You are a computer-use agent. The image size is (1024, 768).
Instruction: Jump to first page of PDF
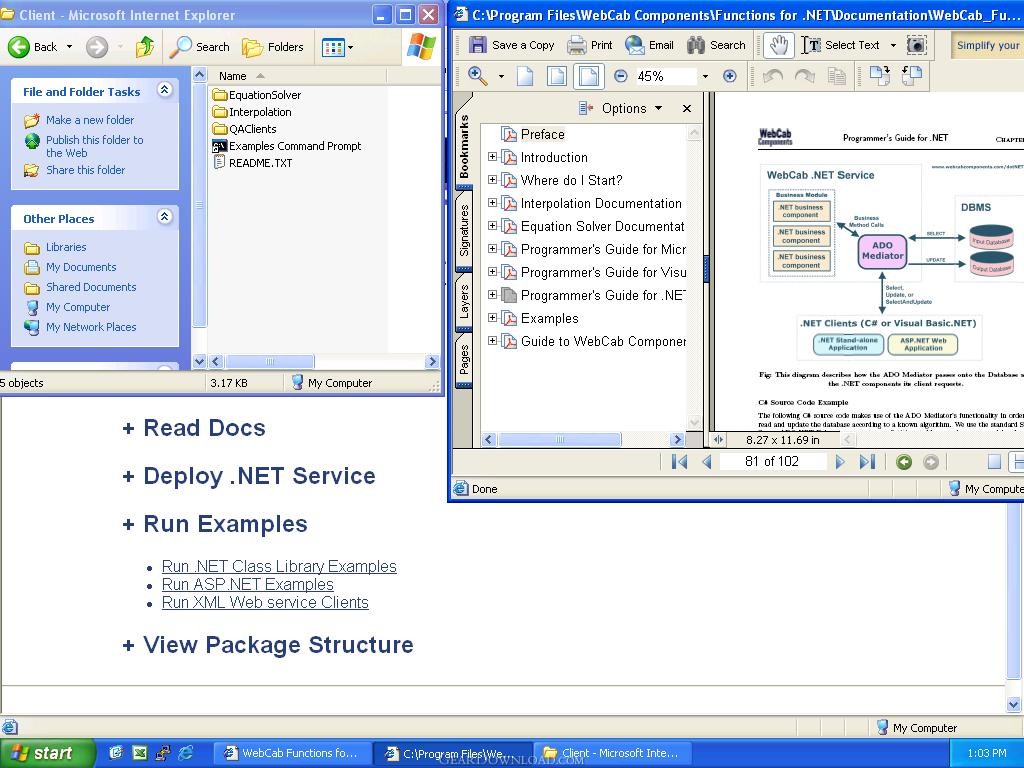pos(680,461)
